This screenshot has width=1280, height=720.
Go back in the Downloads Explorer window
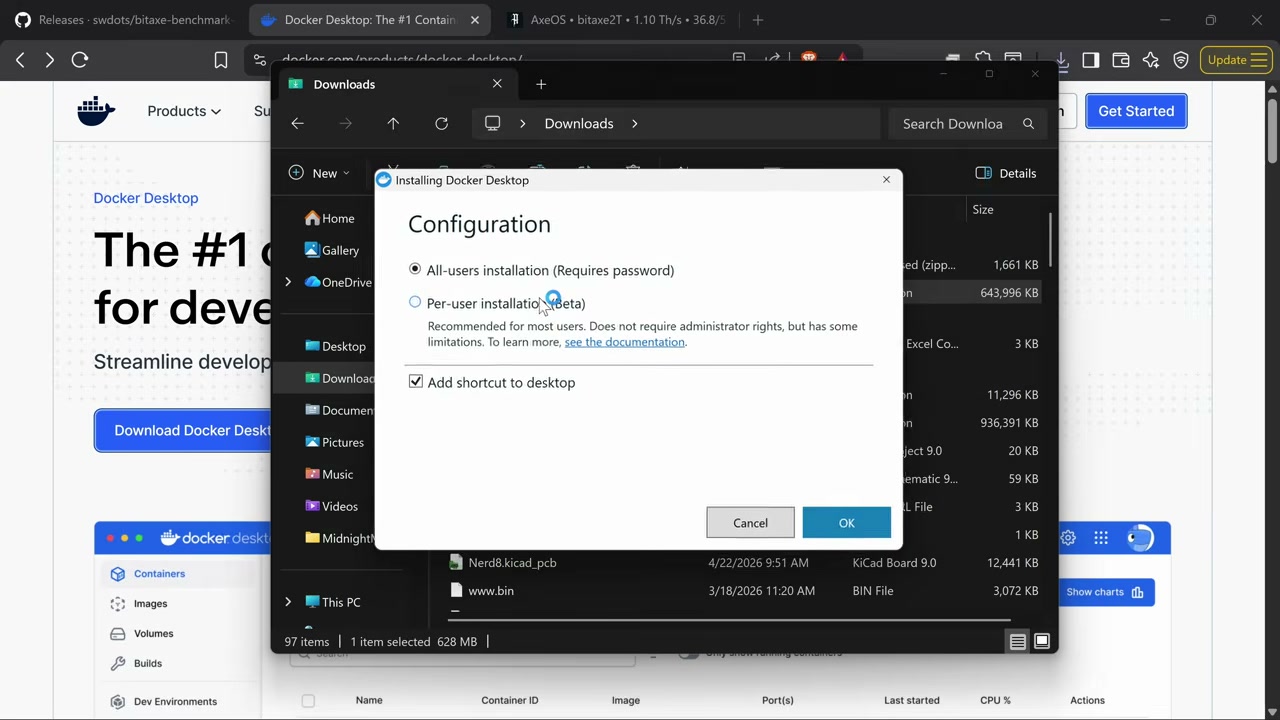click(297, 123)
